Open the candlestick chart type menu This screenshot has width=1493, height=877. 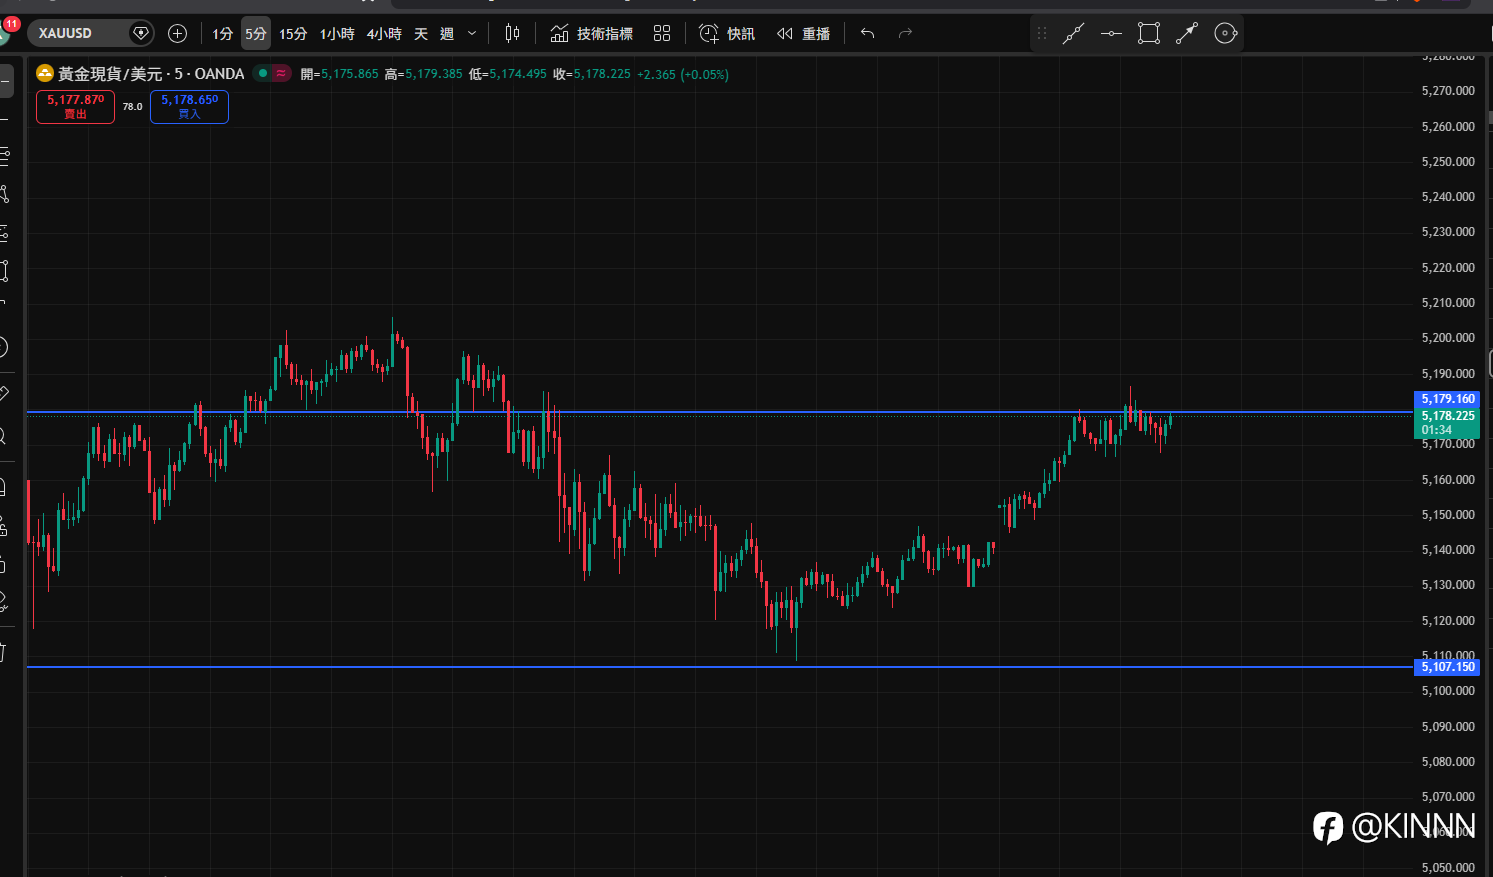[x=512, y=33]
